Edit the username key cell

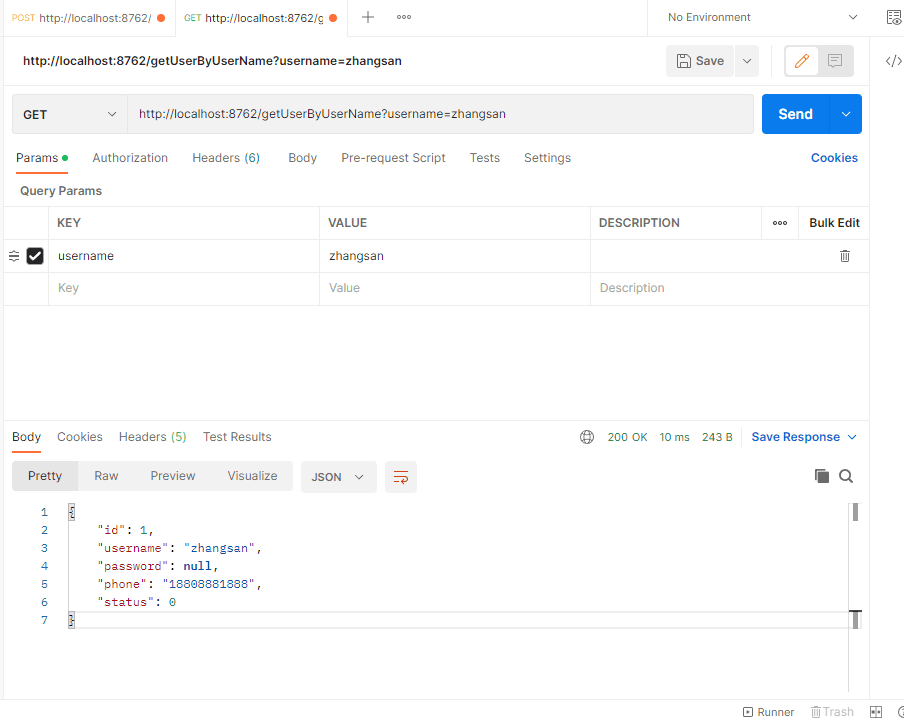pos(184,256)
